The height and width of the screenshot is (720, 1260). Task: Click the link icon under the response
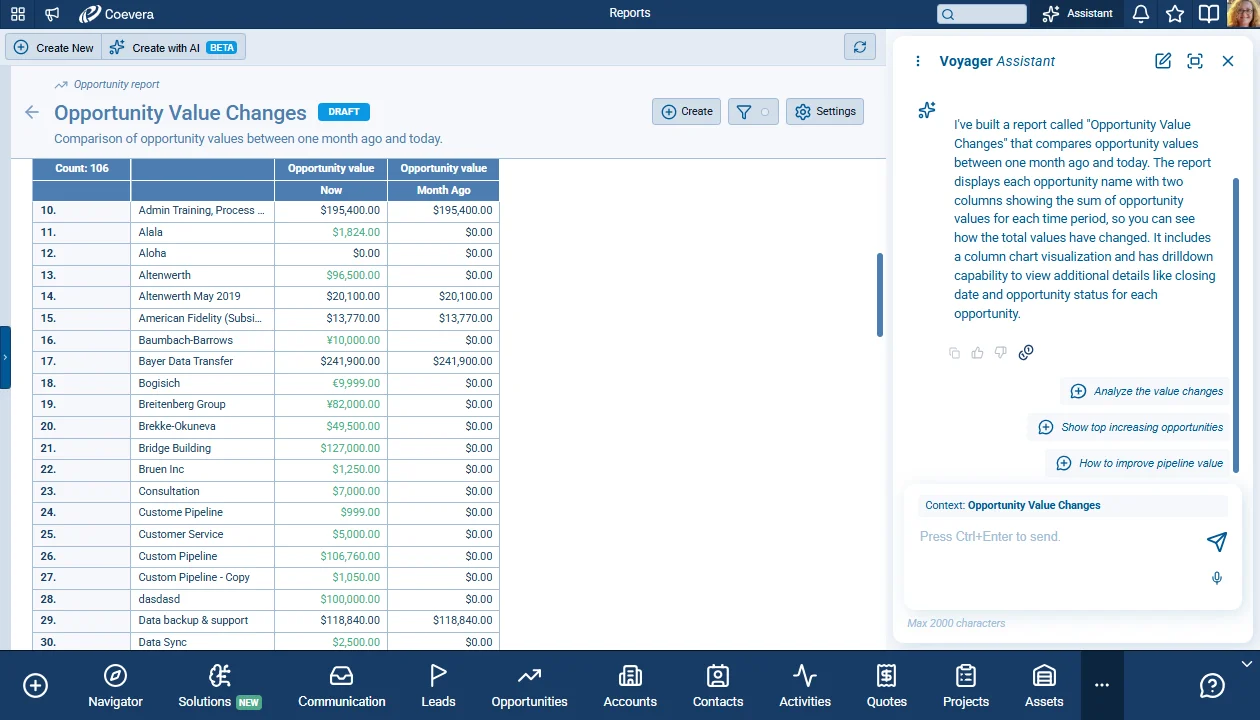tap(1026, 353)
